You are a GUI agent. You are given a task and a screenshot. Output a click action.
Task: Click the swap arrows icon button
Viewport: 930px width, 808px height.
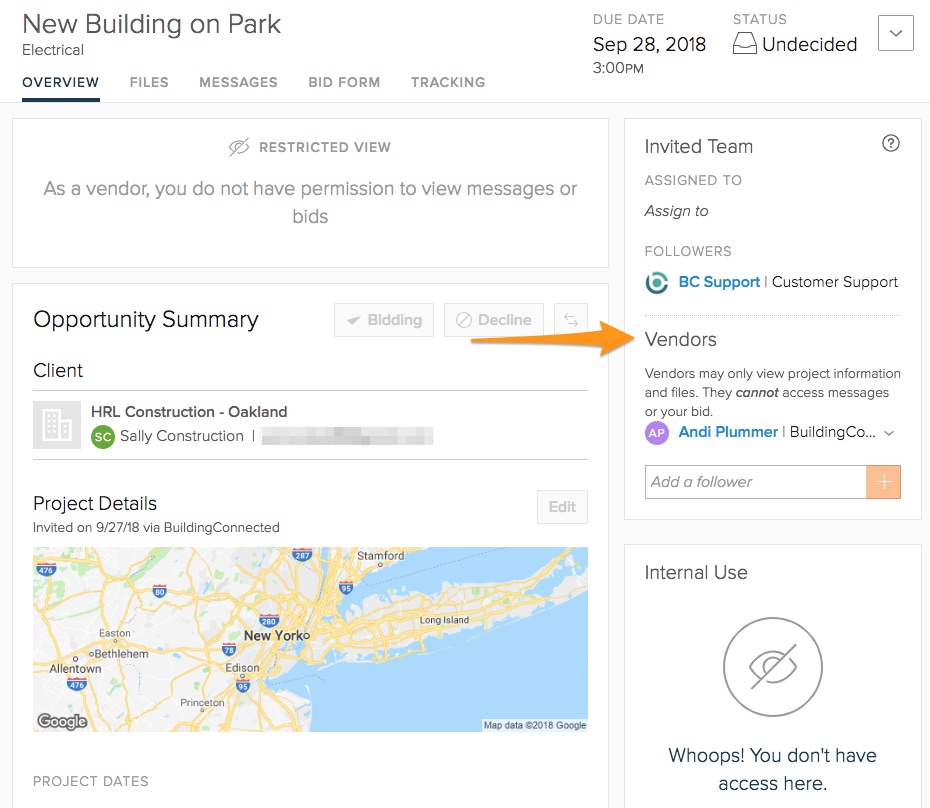click(571, 320)
